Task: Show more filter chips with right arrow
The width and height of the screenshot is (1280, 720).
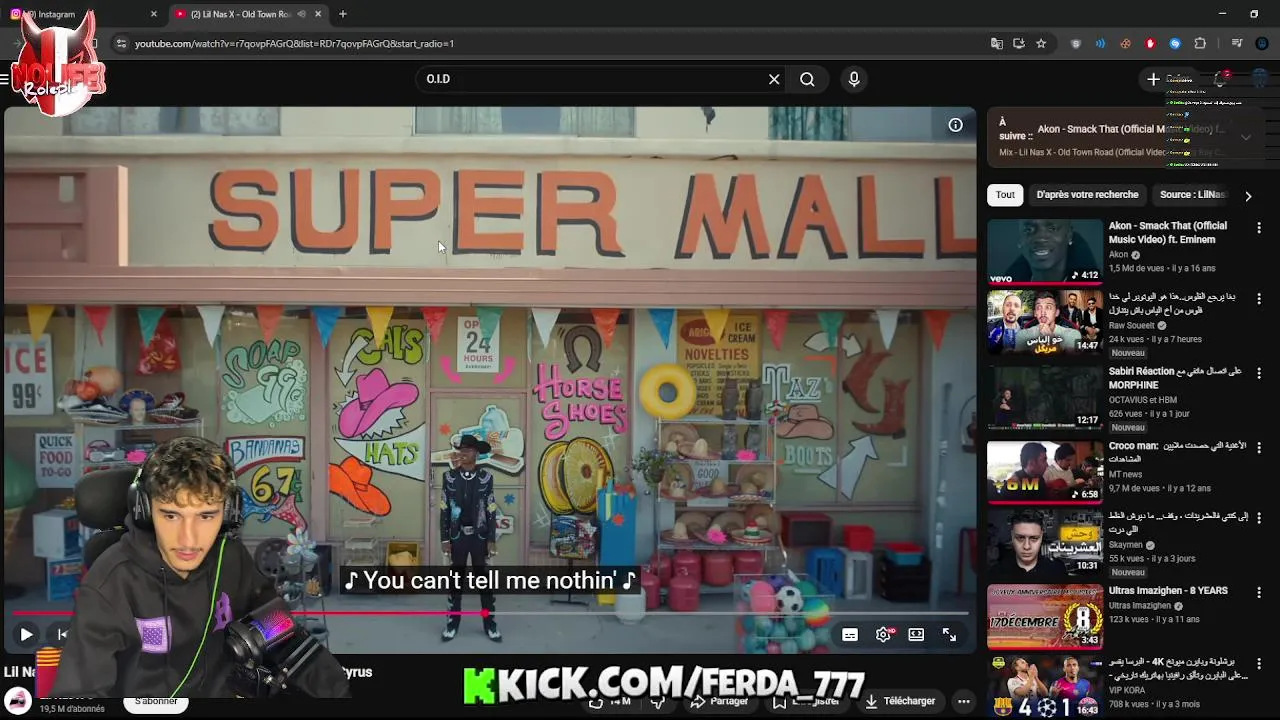Action: [1248, 196]
